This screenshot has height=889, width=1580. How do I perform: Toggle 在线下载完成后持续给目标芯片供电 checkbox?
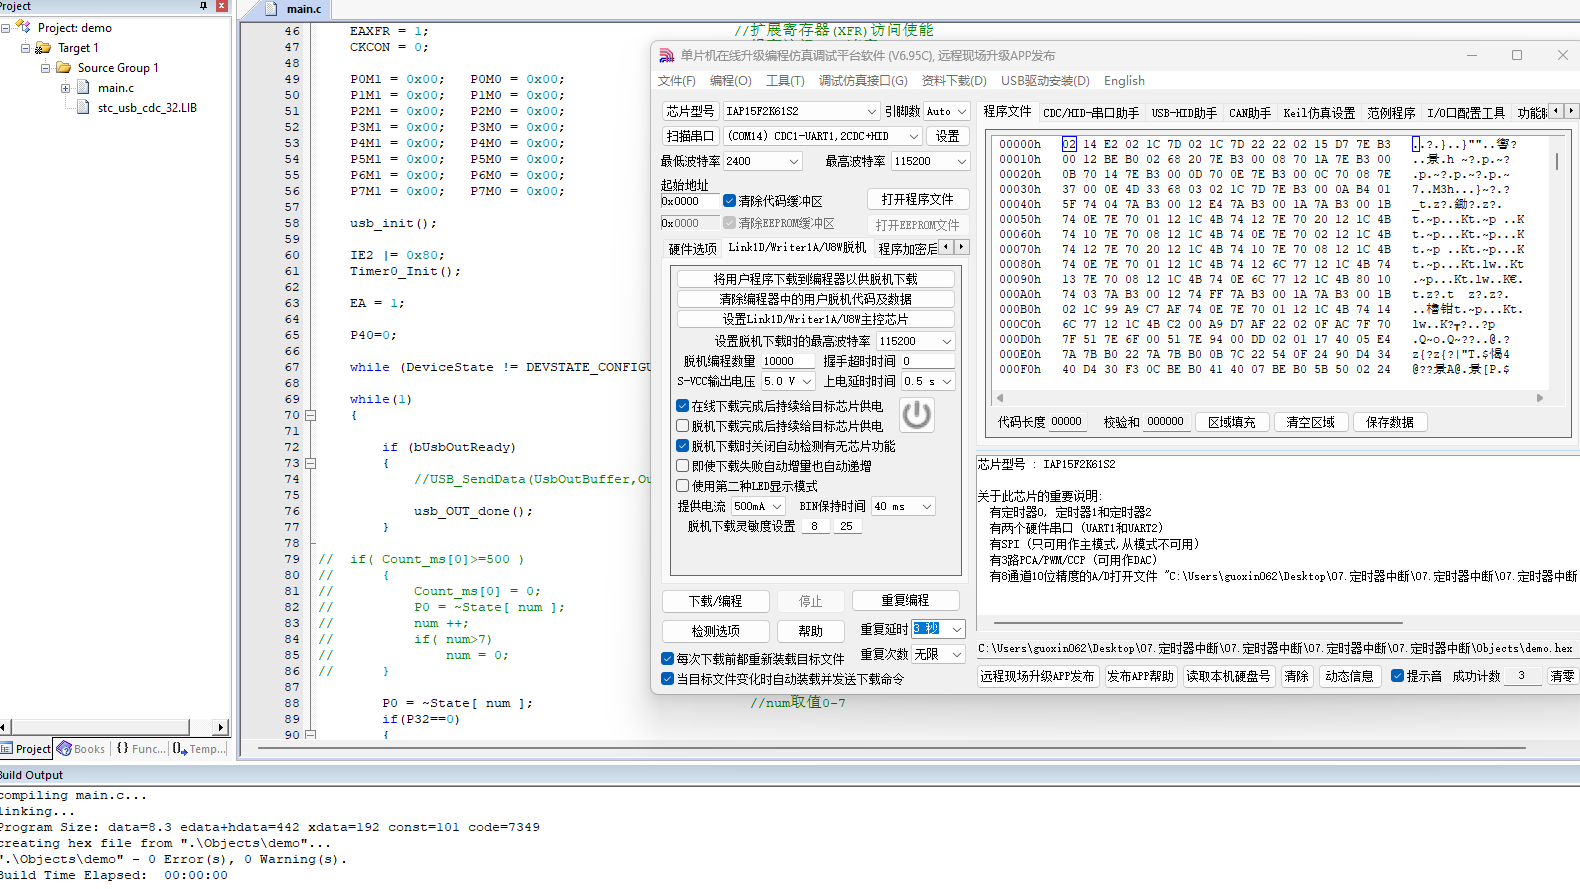click(x=682, y=406)
